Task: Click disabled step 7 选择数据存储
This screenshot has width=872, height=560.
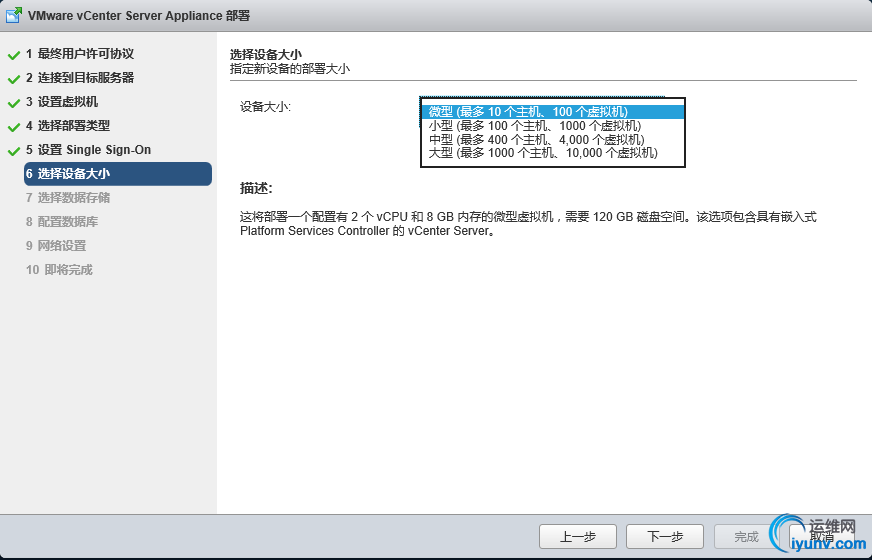Action: coord(68,197)
